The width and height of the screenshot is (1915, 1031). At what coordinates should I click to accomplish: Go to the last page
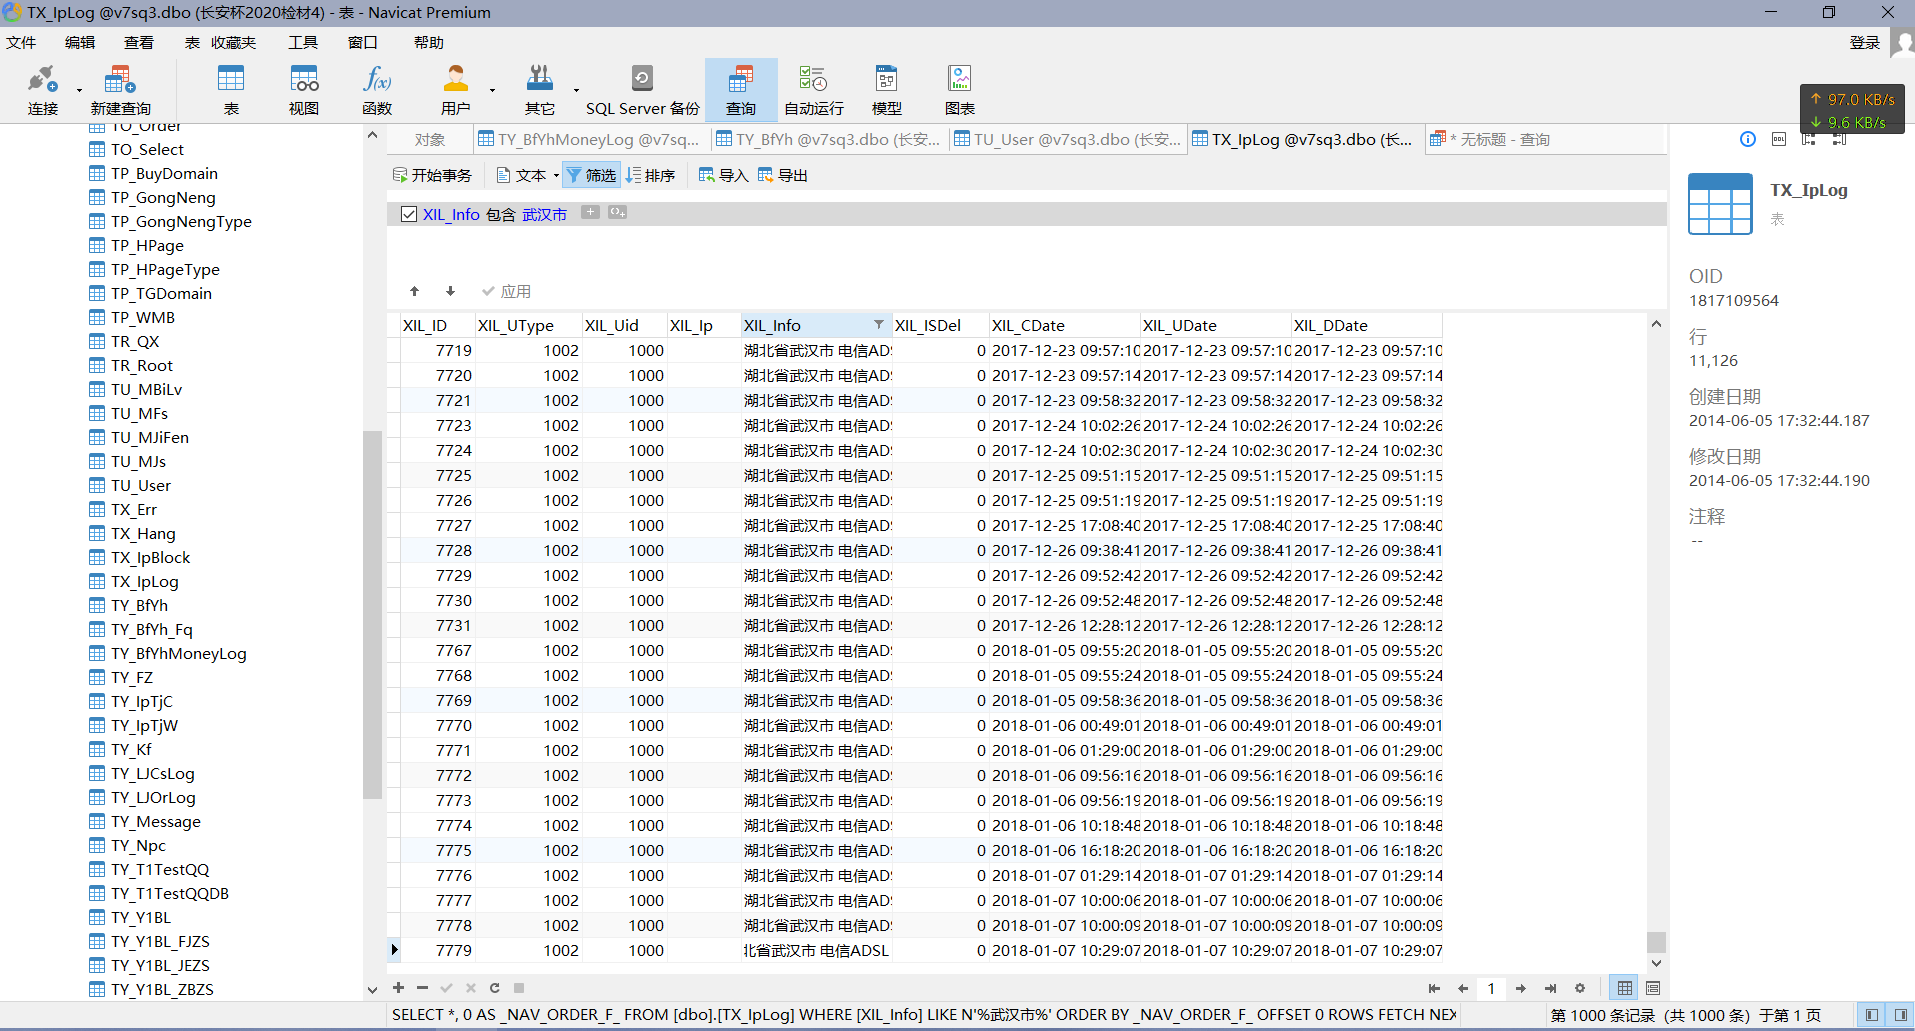[x=1550, y=988]
